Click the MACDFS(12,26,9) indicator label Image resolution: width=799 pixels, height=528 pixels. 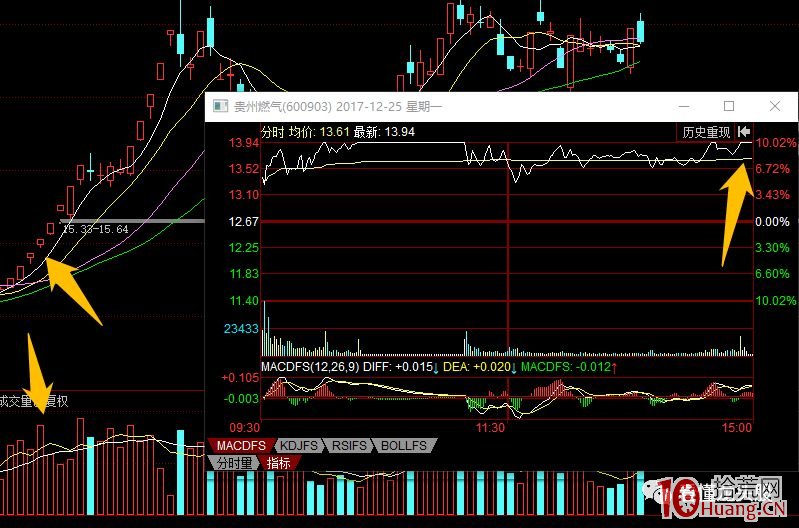[310, 366]
